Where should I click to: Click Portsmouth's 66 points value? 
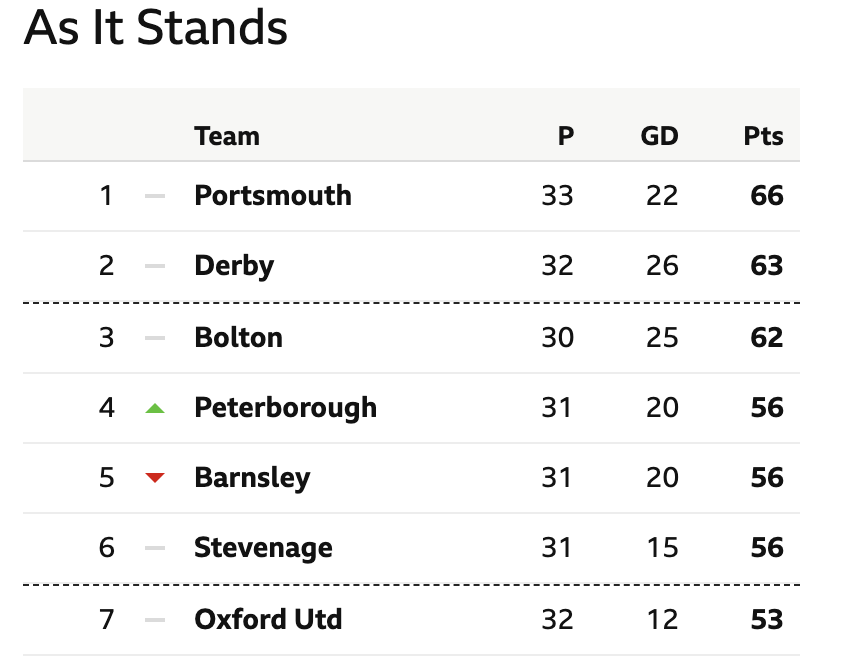(x=766, y=196)
